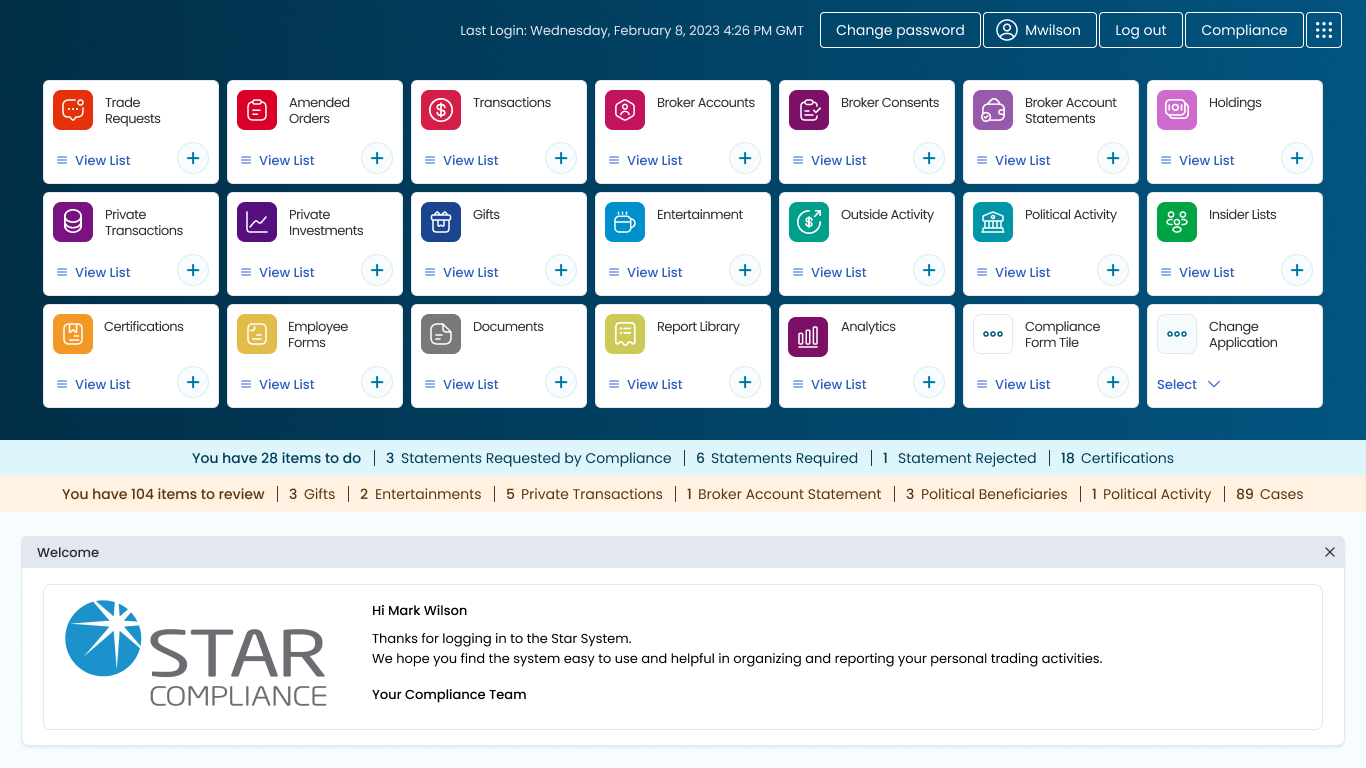Open the Mwilson user menu

point(1040,30)
